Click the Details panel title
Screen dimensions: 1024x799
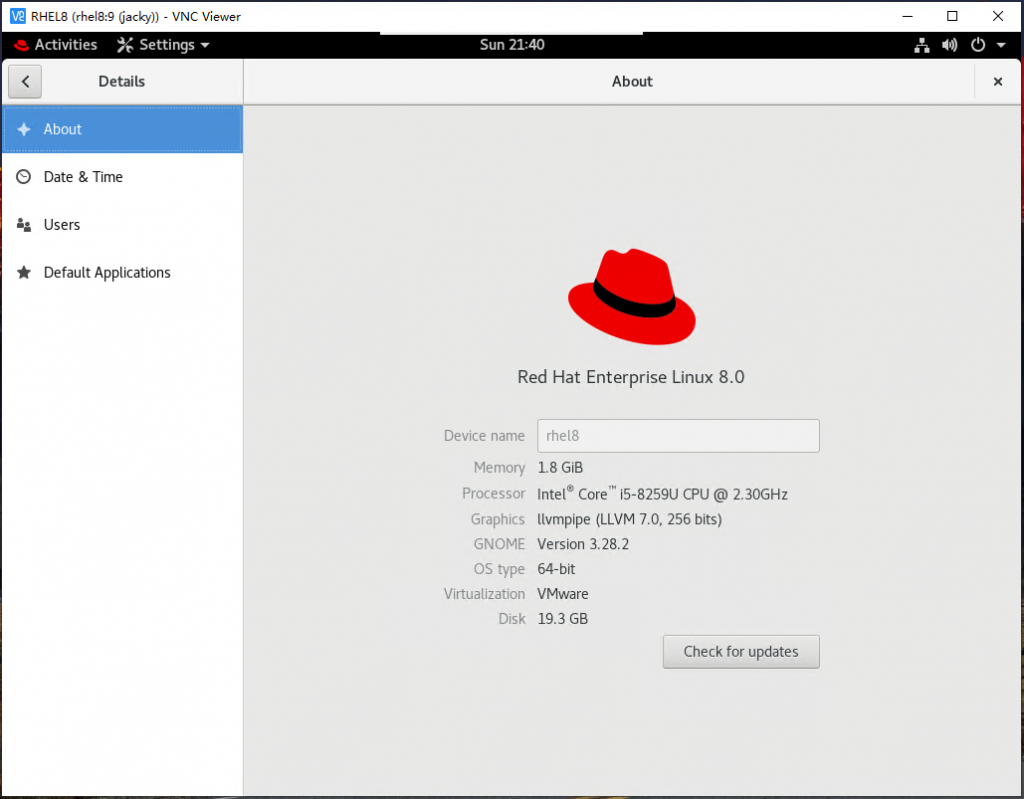[x=122, y=82]
